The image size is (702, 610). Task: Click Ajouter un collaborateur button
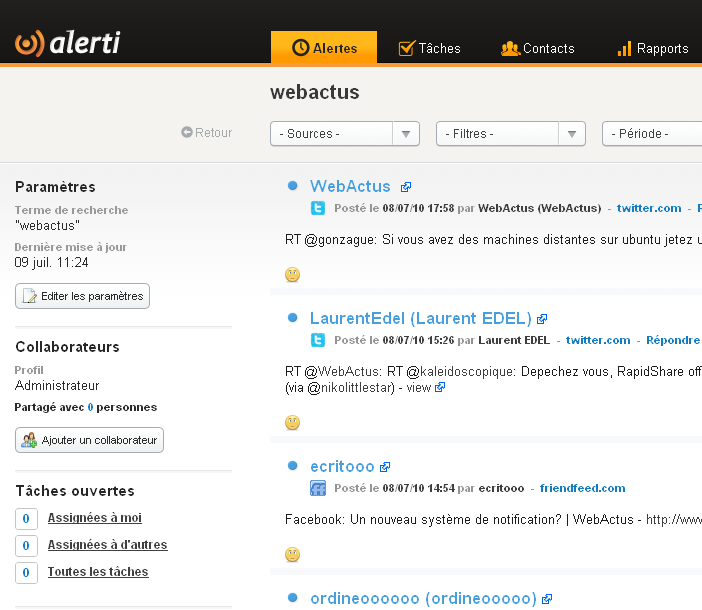point(89,440)
